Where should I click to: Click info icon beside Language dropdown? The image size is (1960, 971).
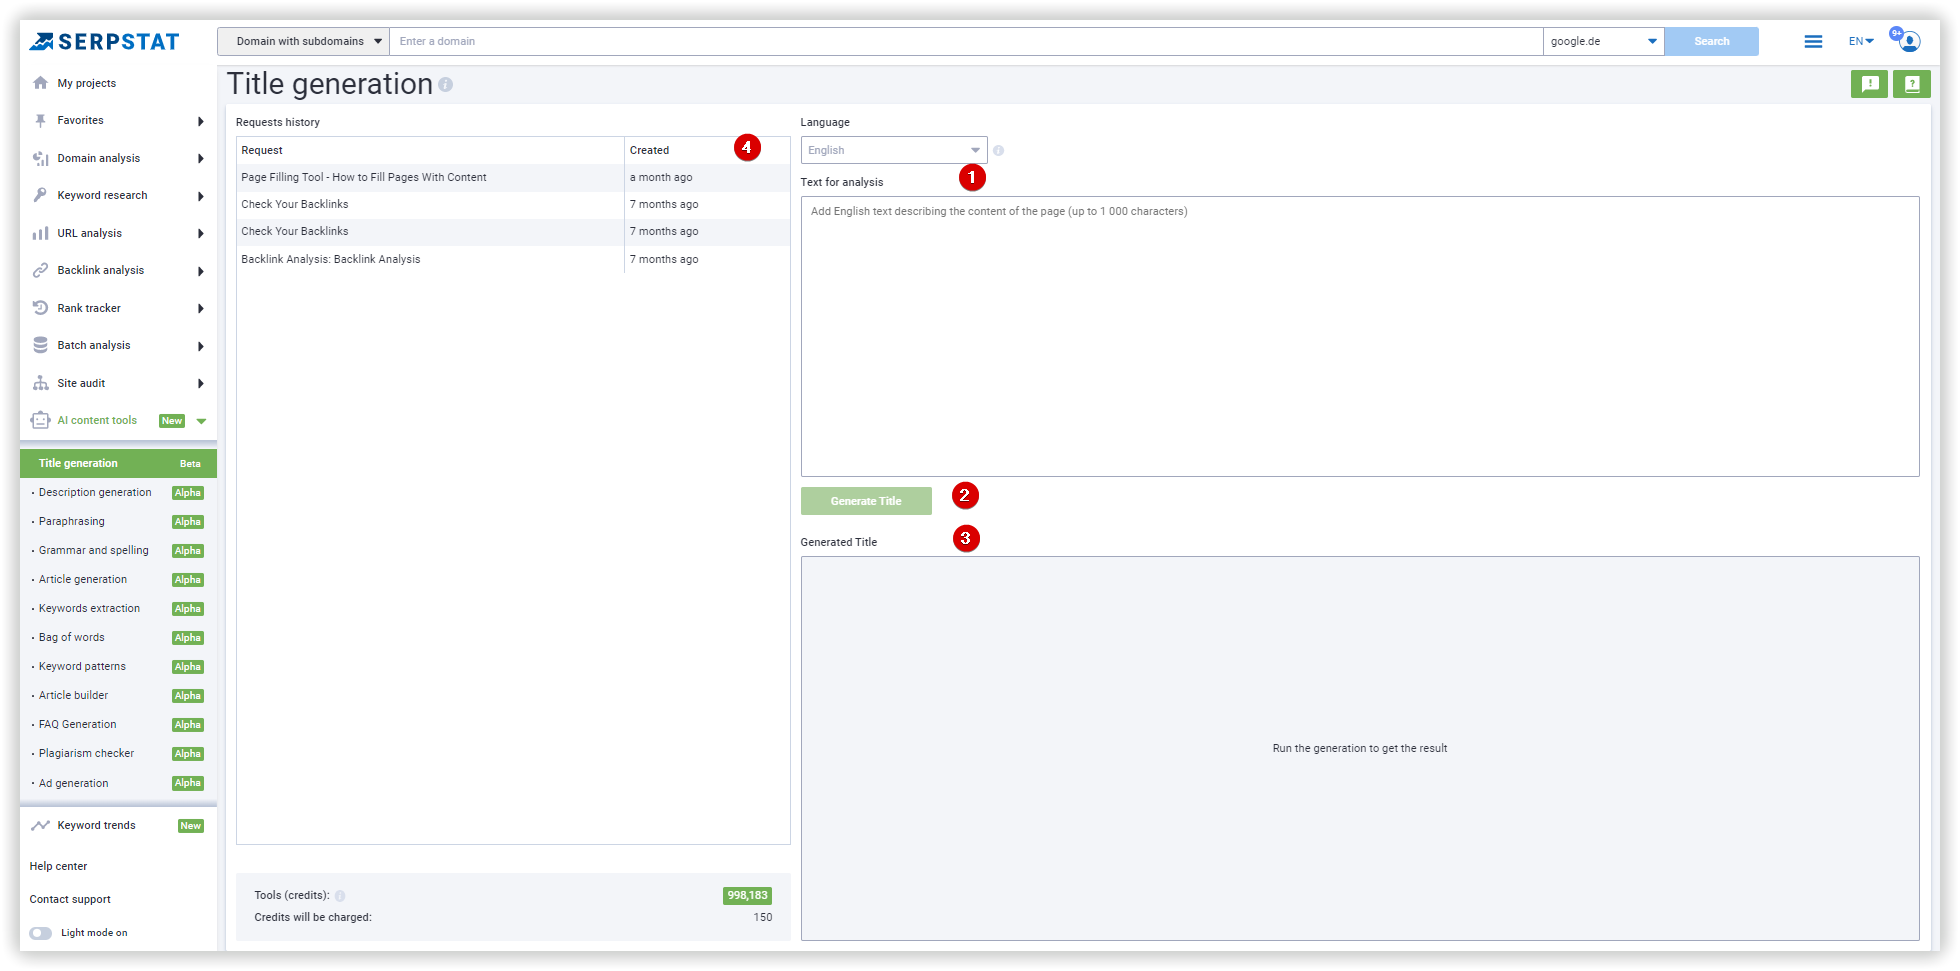click(998, 150)
